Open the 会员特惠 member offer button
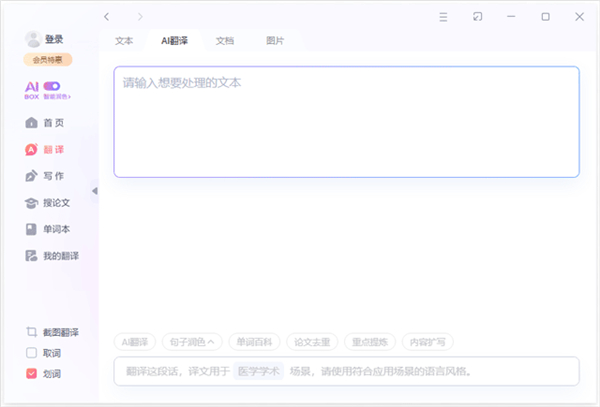 tap(48, 60)
